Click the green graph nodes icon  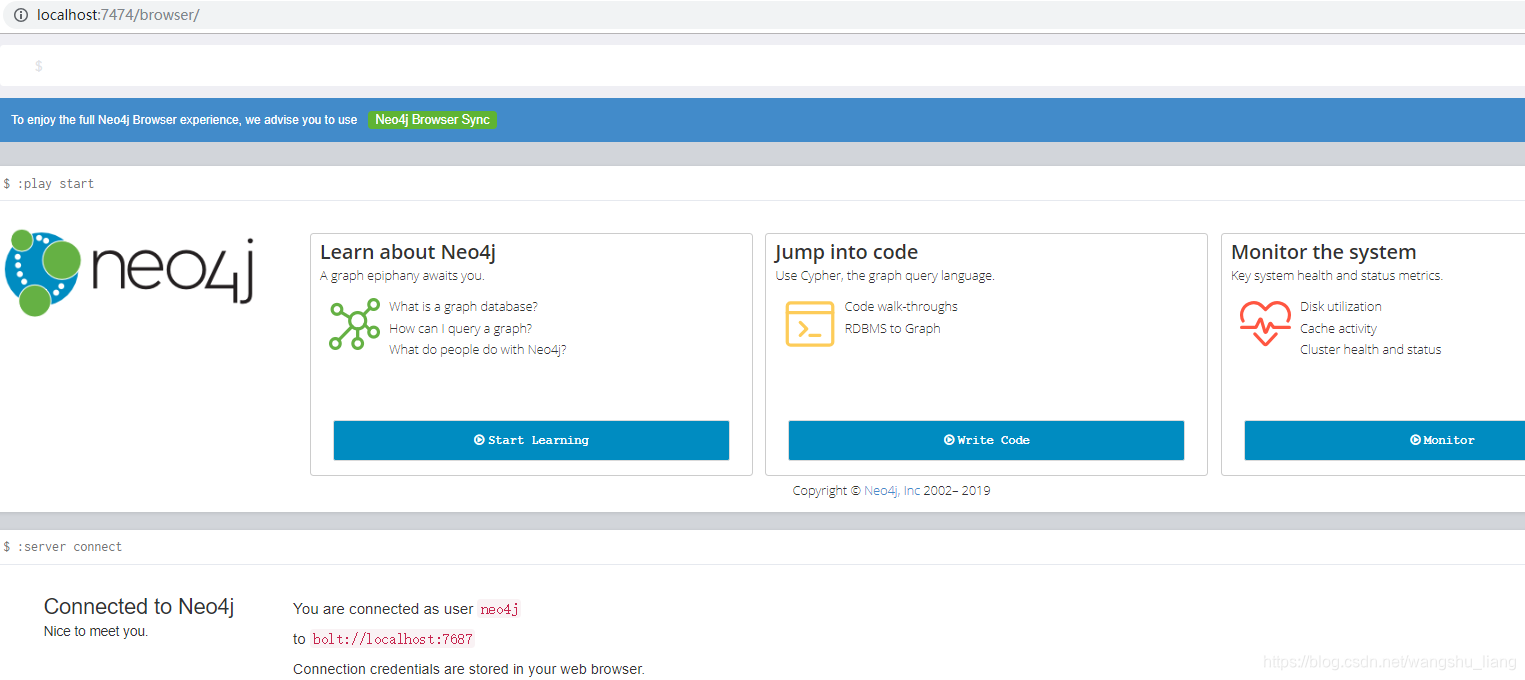(x=355, y=324)
